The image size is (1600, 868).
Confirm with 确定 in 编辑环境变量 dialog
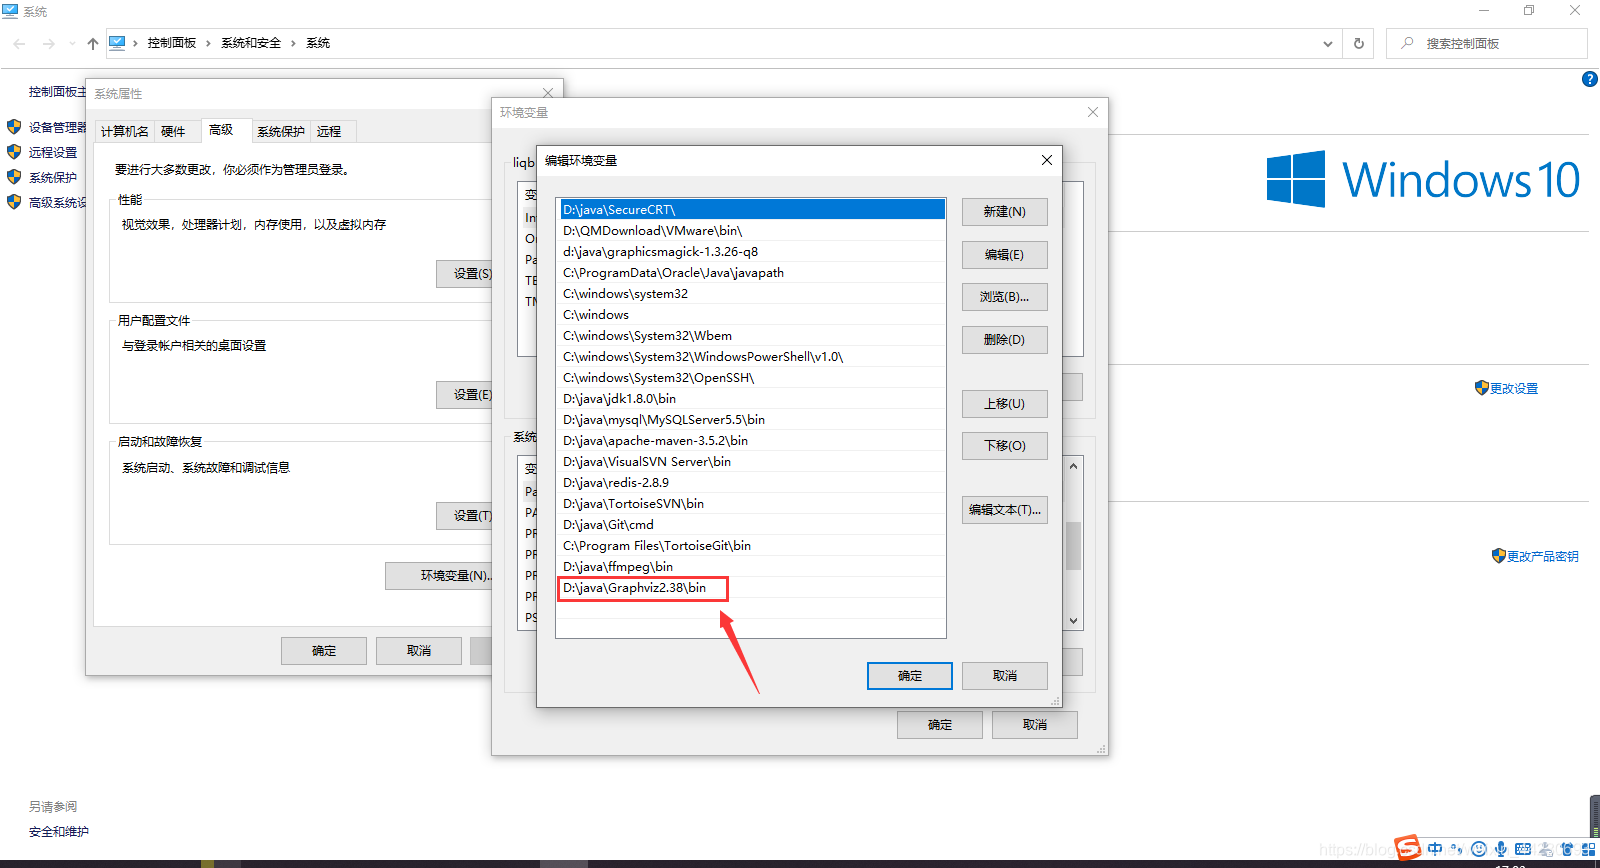pyautogui.click(x=910, y=676)
